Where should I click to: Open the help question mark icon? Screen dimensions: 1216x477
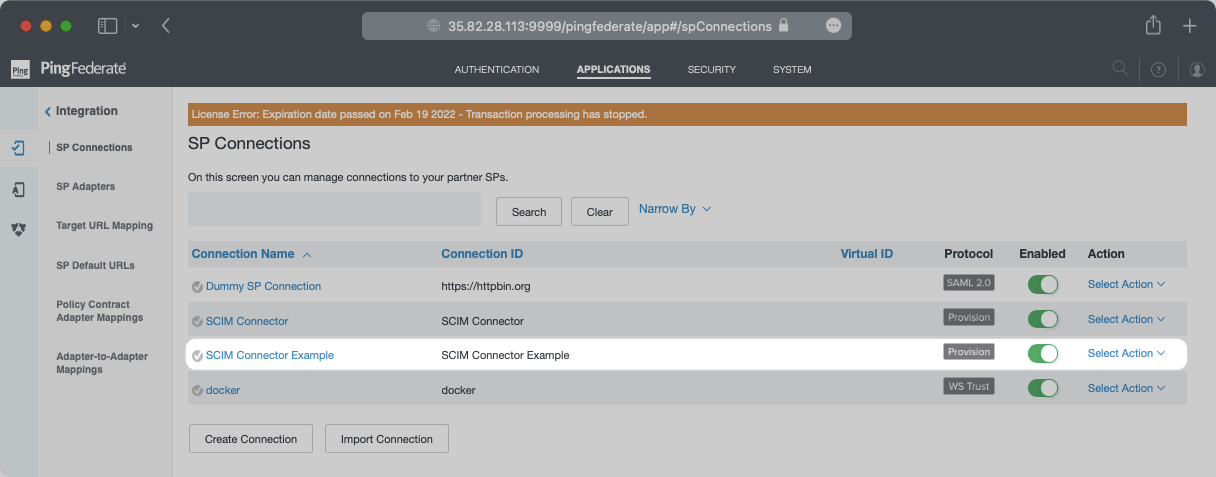(1158, 70)
